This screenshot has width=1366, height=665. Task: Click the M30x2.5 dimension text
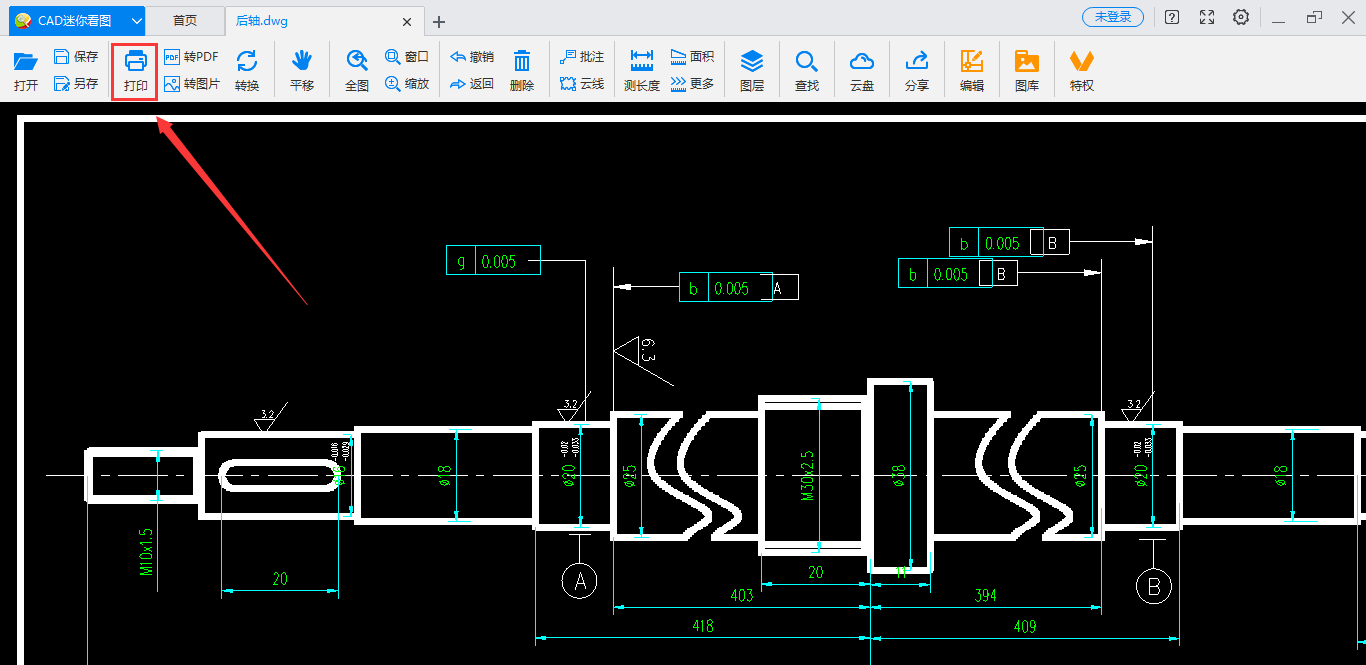pos(808,474)
